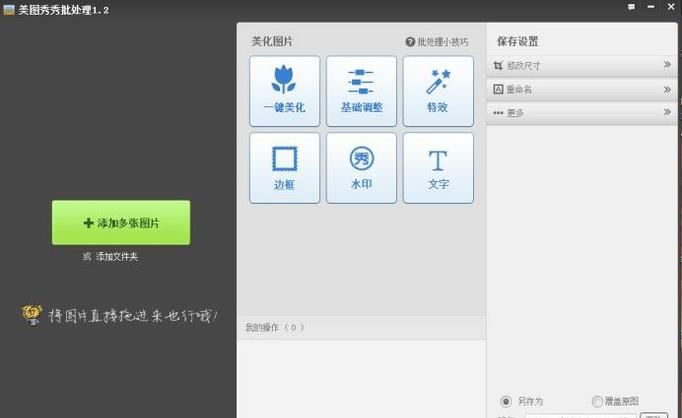
Task: Select the 覆盖原图 overwrite original radio button
Action: coord(597,401)
